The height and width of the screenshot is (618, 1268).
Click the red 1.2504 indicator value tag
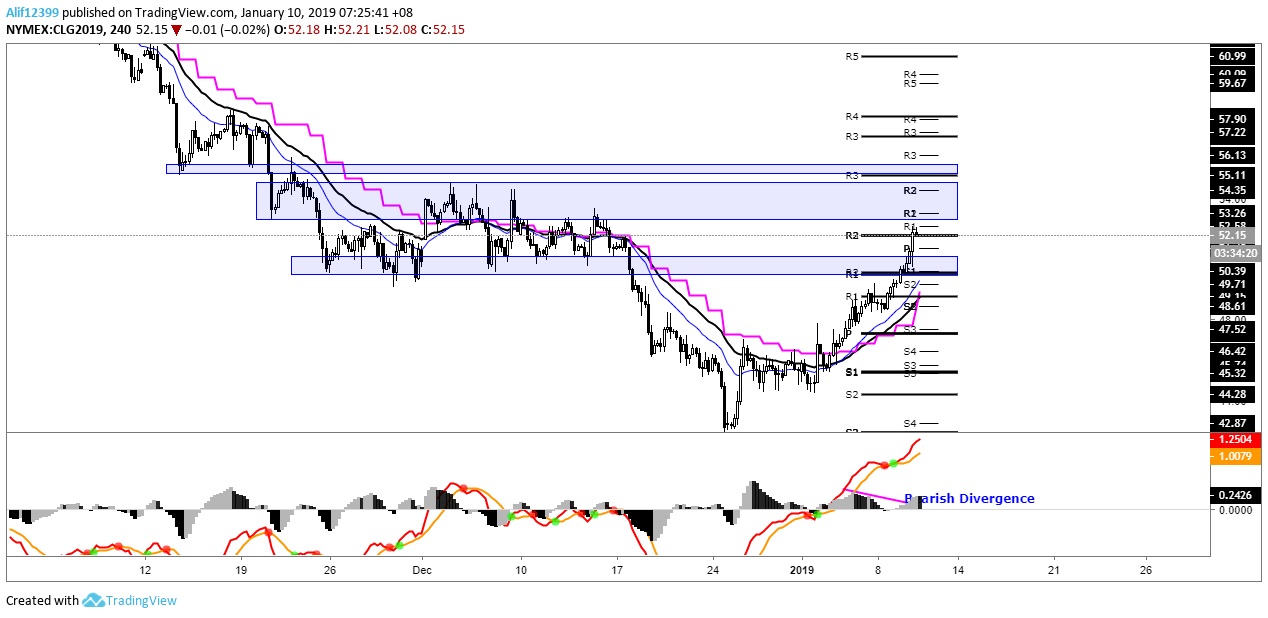tap(1234, 440)
